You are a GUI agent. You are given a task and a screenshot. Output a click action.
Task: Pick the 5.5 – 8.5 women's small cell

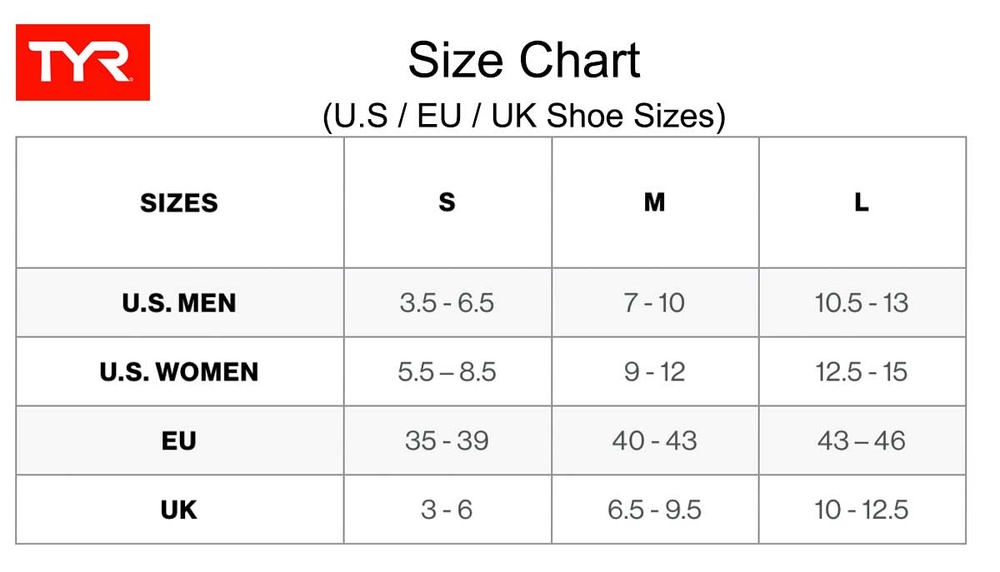[x=447, y=372]
